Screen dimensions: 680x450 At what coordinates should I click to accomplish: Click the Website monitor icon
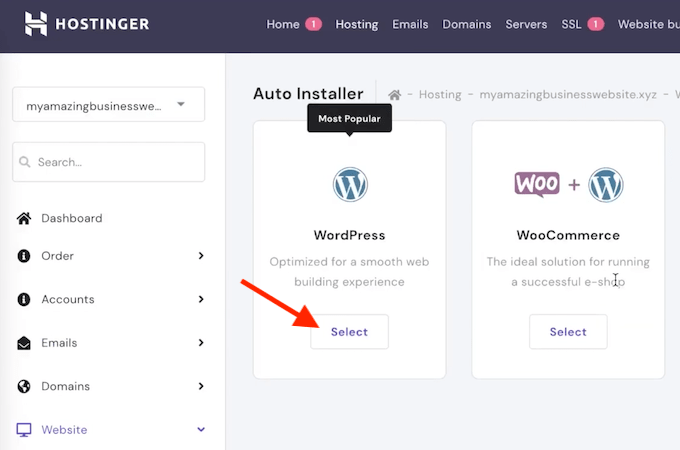pyautogui.click(x=24, y=430)
